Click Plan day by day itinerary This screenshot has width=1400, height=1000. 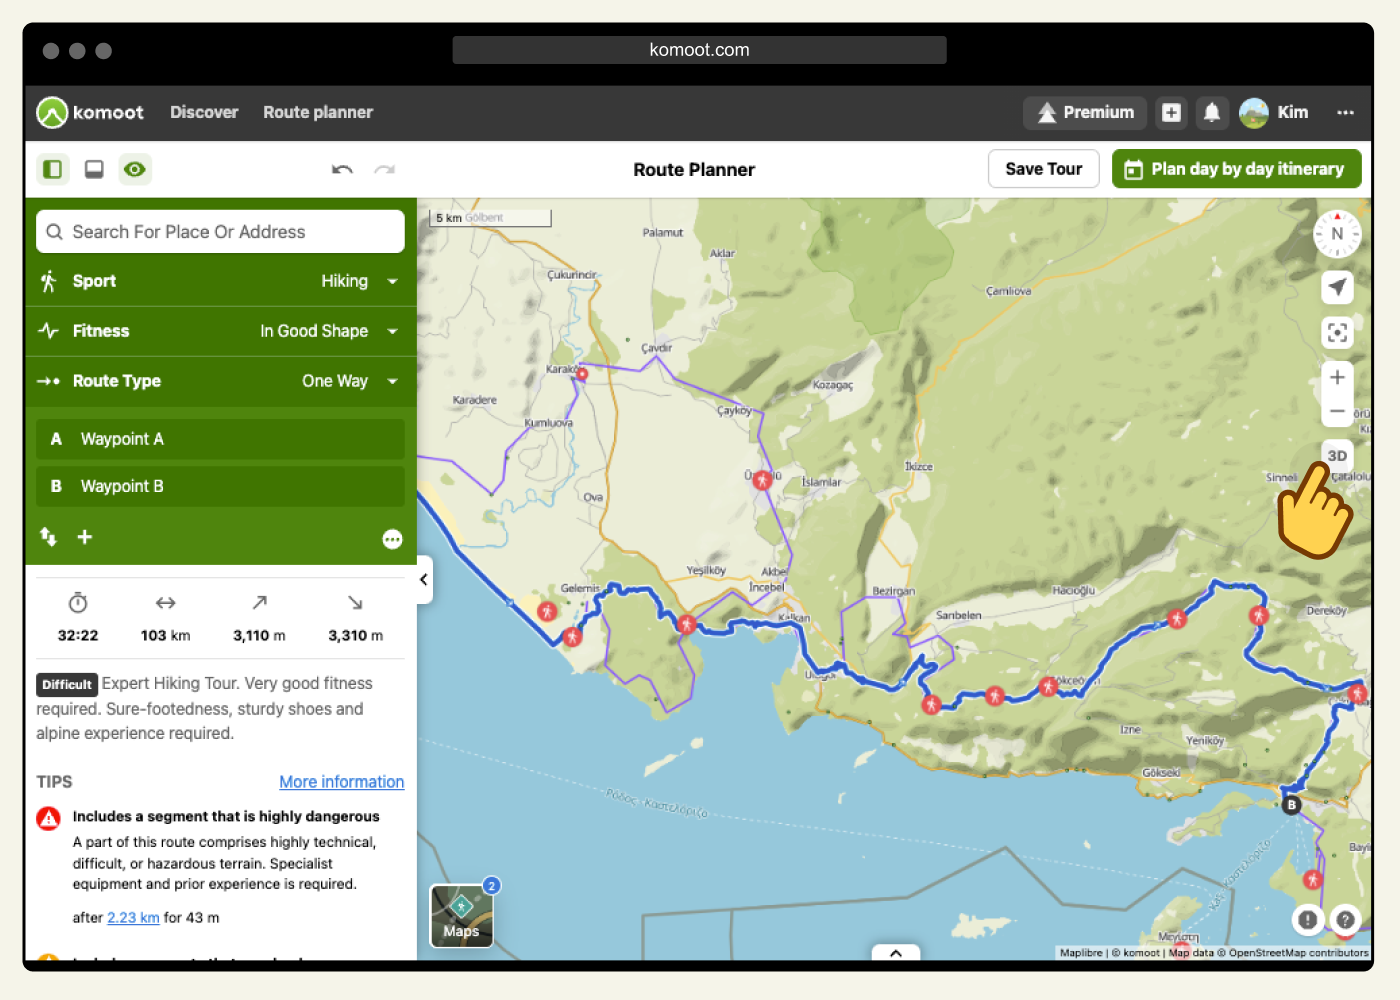coord(1237,169)
